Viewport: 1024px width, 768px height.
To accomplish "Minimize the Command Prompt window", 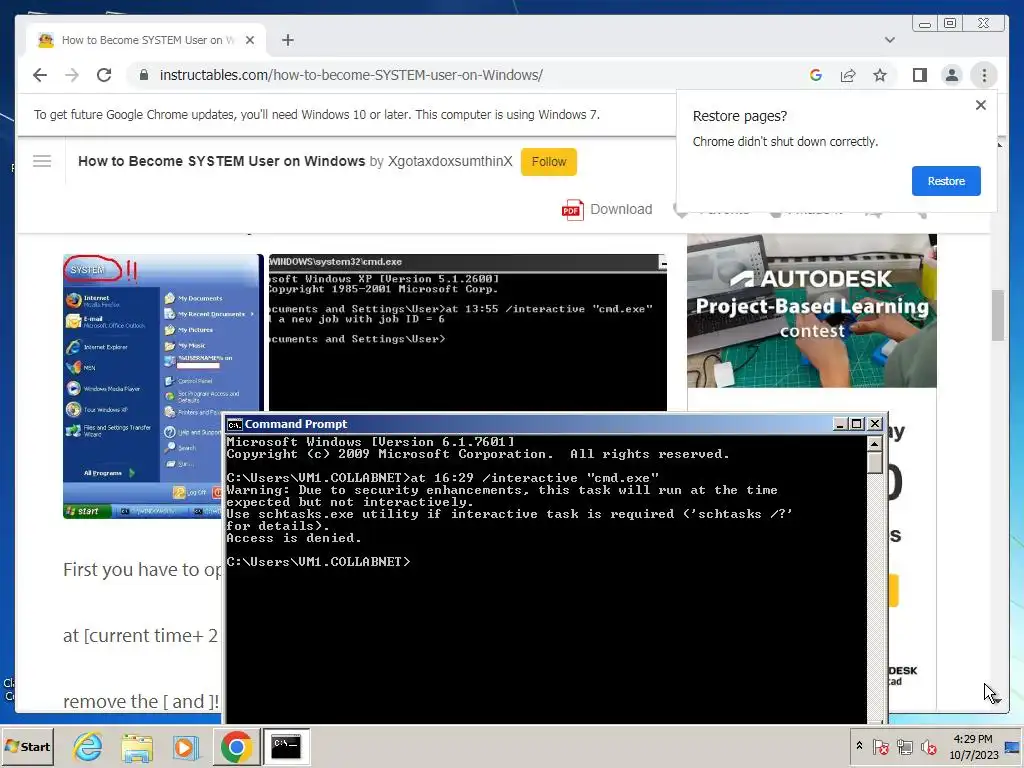I will [x=840, y=424].
